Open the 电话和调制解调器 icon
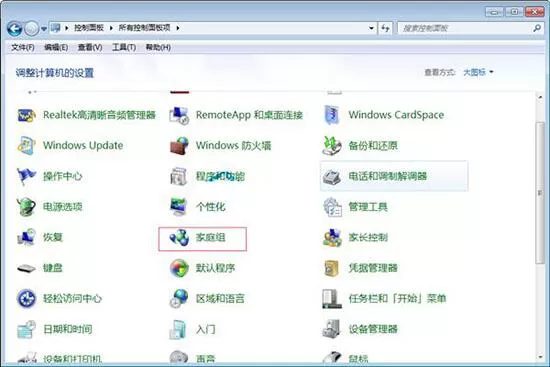This screenshot has width=550, height=367. pyautogui.click(x=332, y=176)
